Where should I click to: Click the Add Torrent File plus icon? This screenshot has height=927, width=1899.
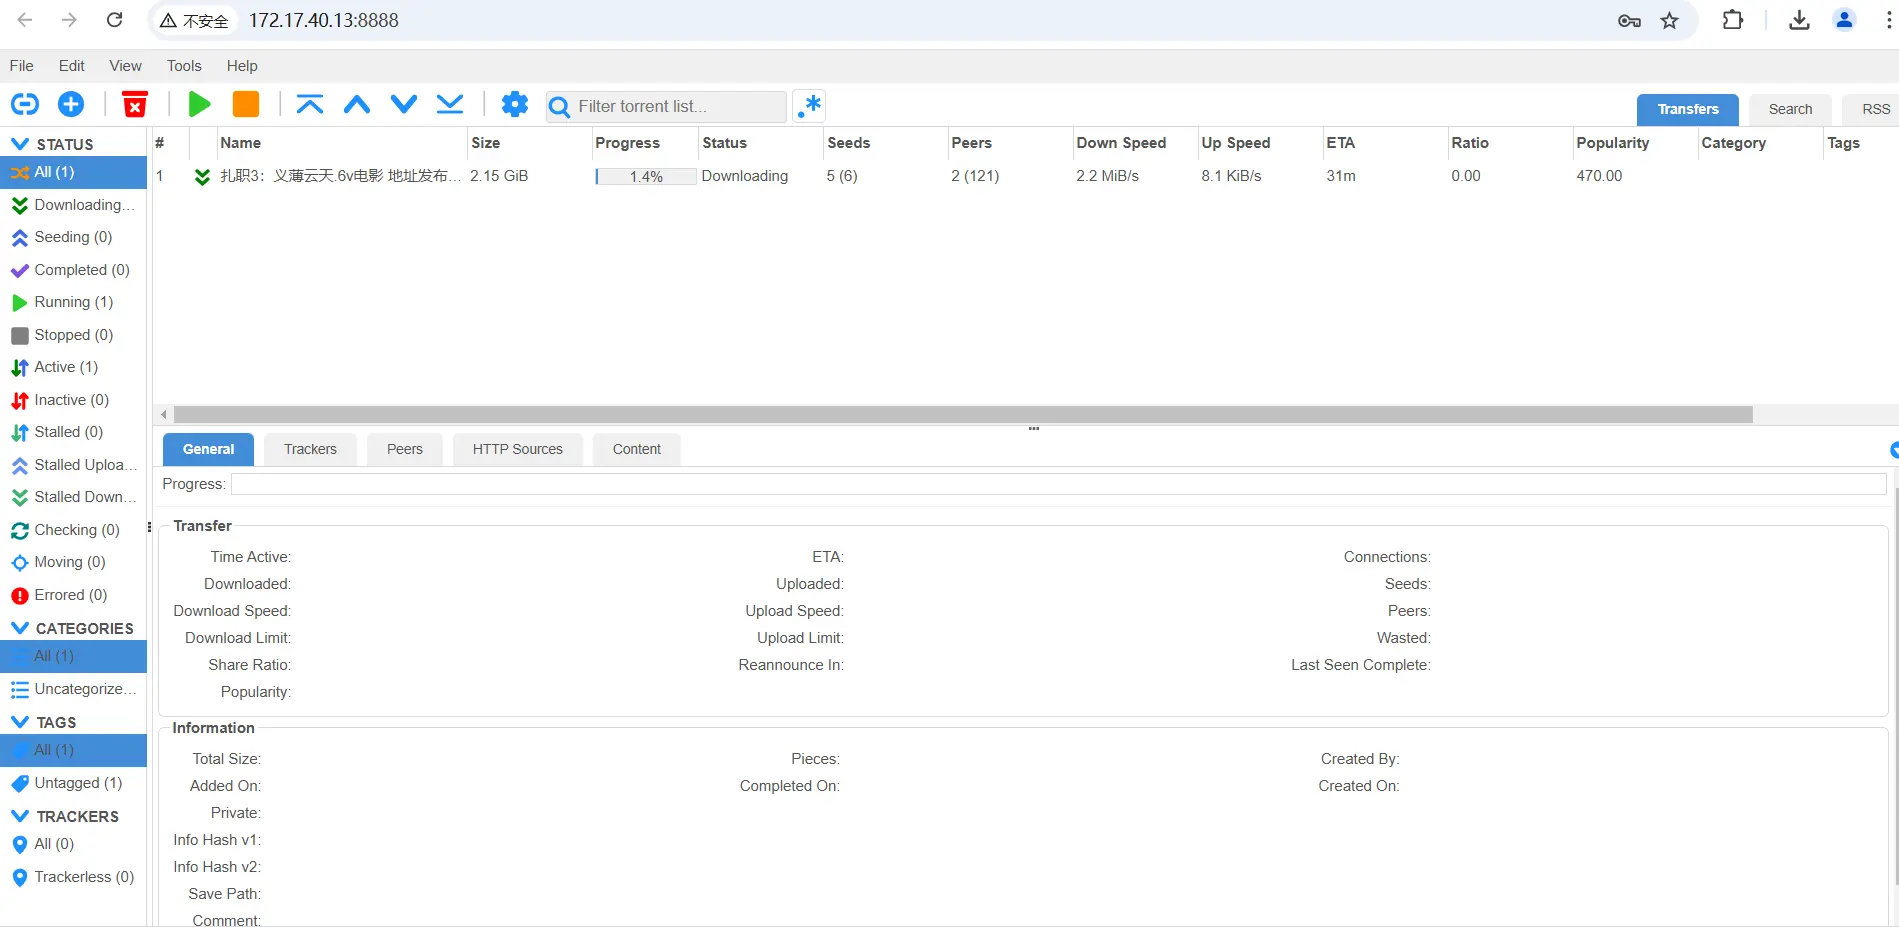[71, 104]
